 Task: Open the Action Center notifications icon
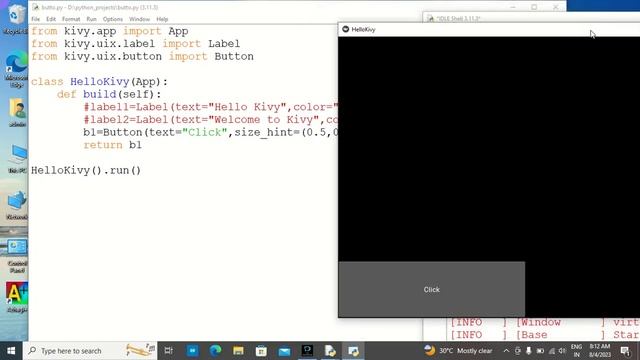point(625,351)
